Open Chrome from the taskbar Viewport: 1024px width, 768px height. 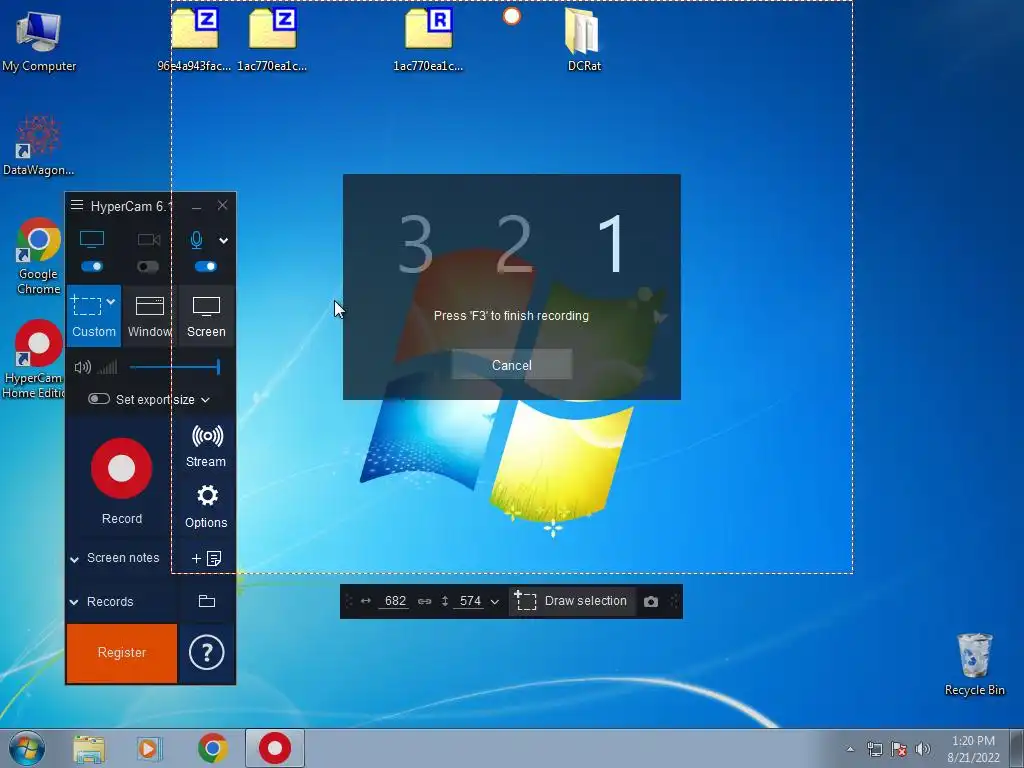213,748
